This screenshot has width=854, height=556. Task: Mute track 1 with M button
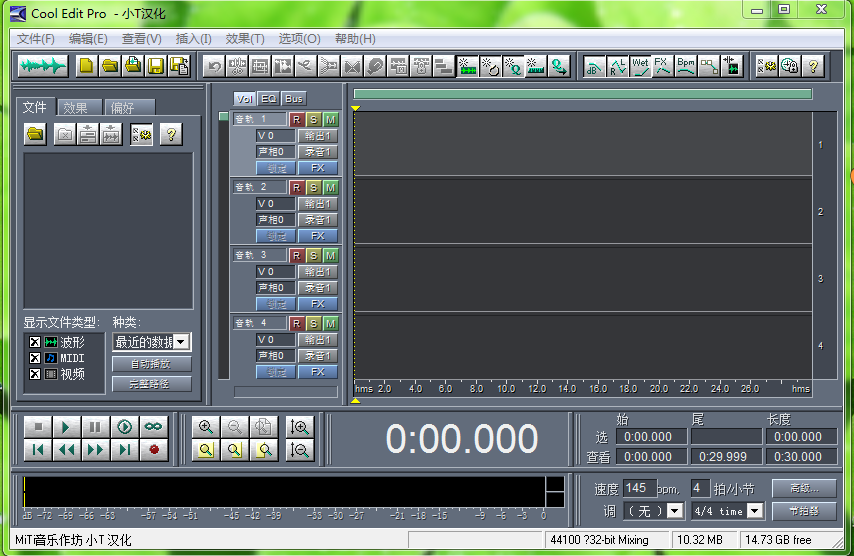330,119
